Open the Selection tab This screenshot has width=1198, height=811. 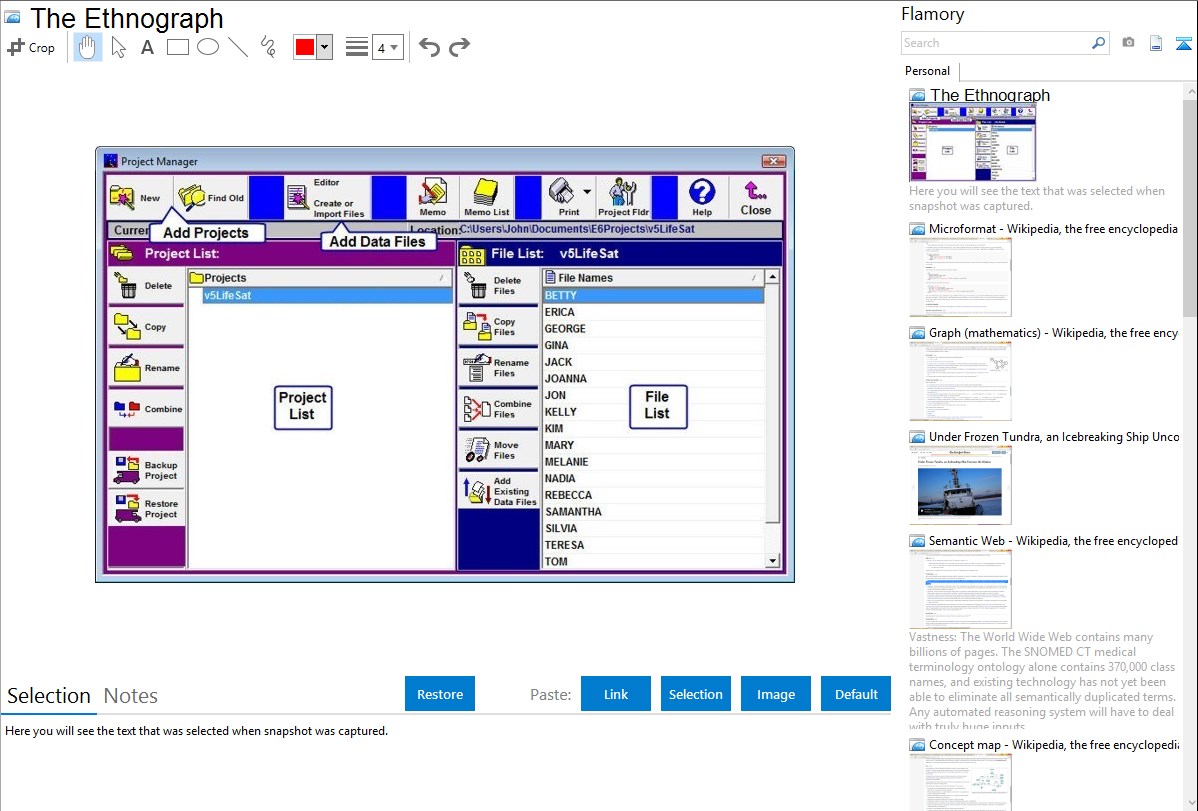point(49,696)
